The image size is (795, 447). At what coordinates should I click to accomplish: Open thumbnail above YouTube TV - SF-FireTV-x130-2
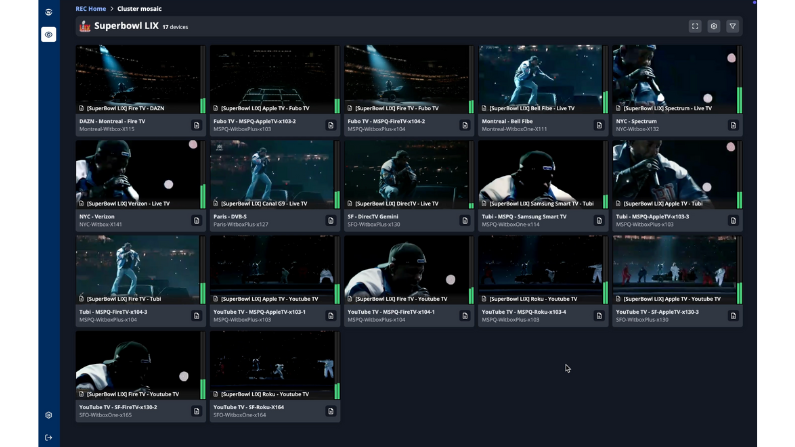coord(138,365)
